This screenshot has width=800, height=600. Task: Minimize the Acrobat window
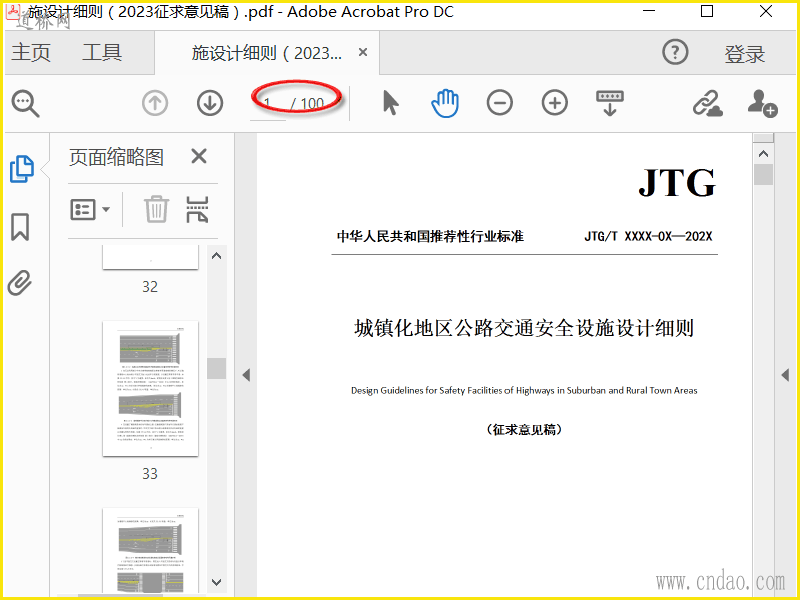click(649, 11)
